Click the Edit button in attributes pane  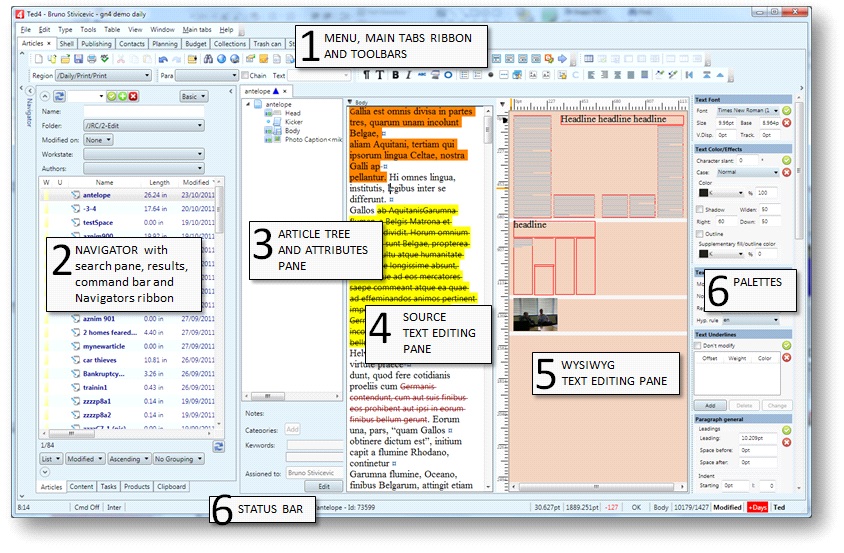(323, 486)
